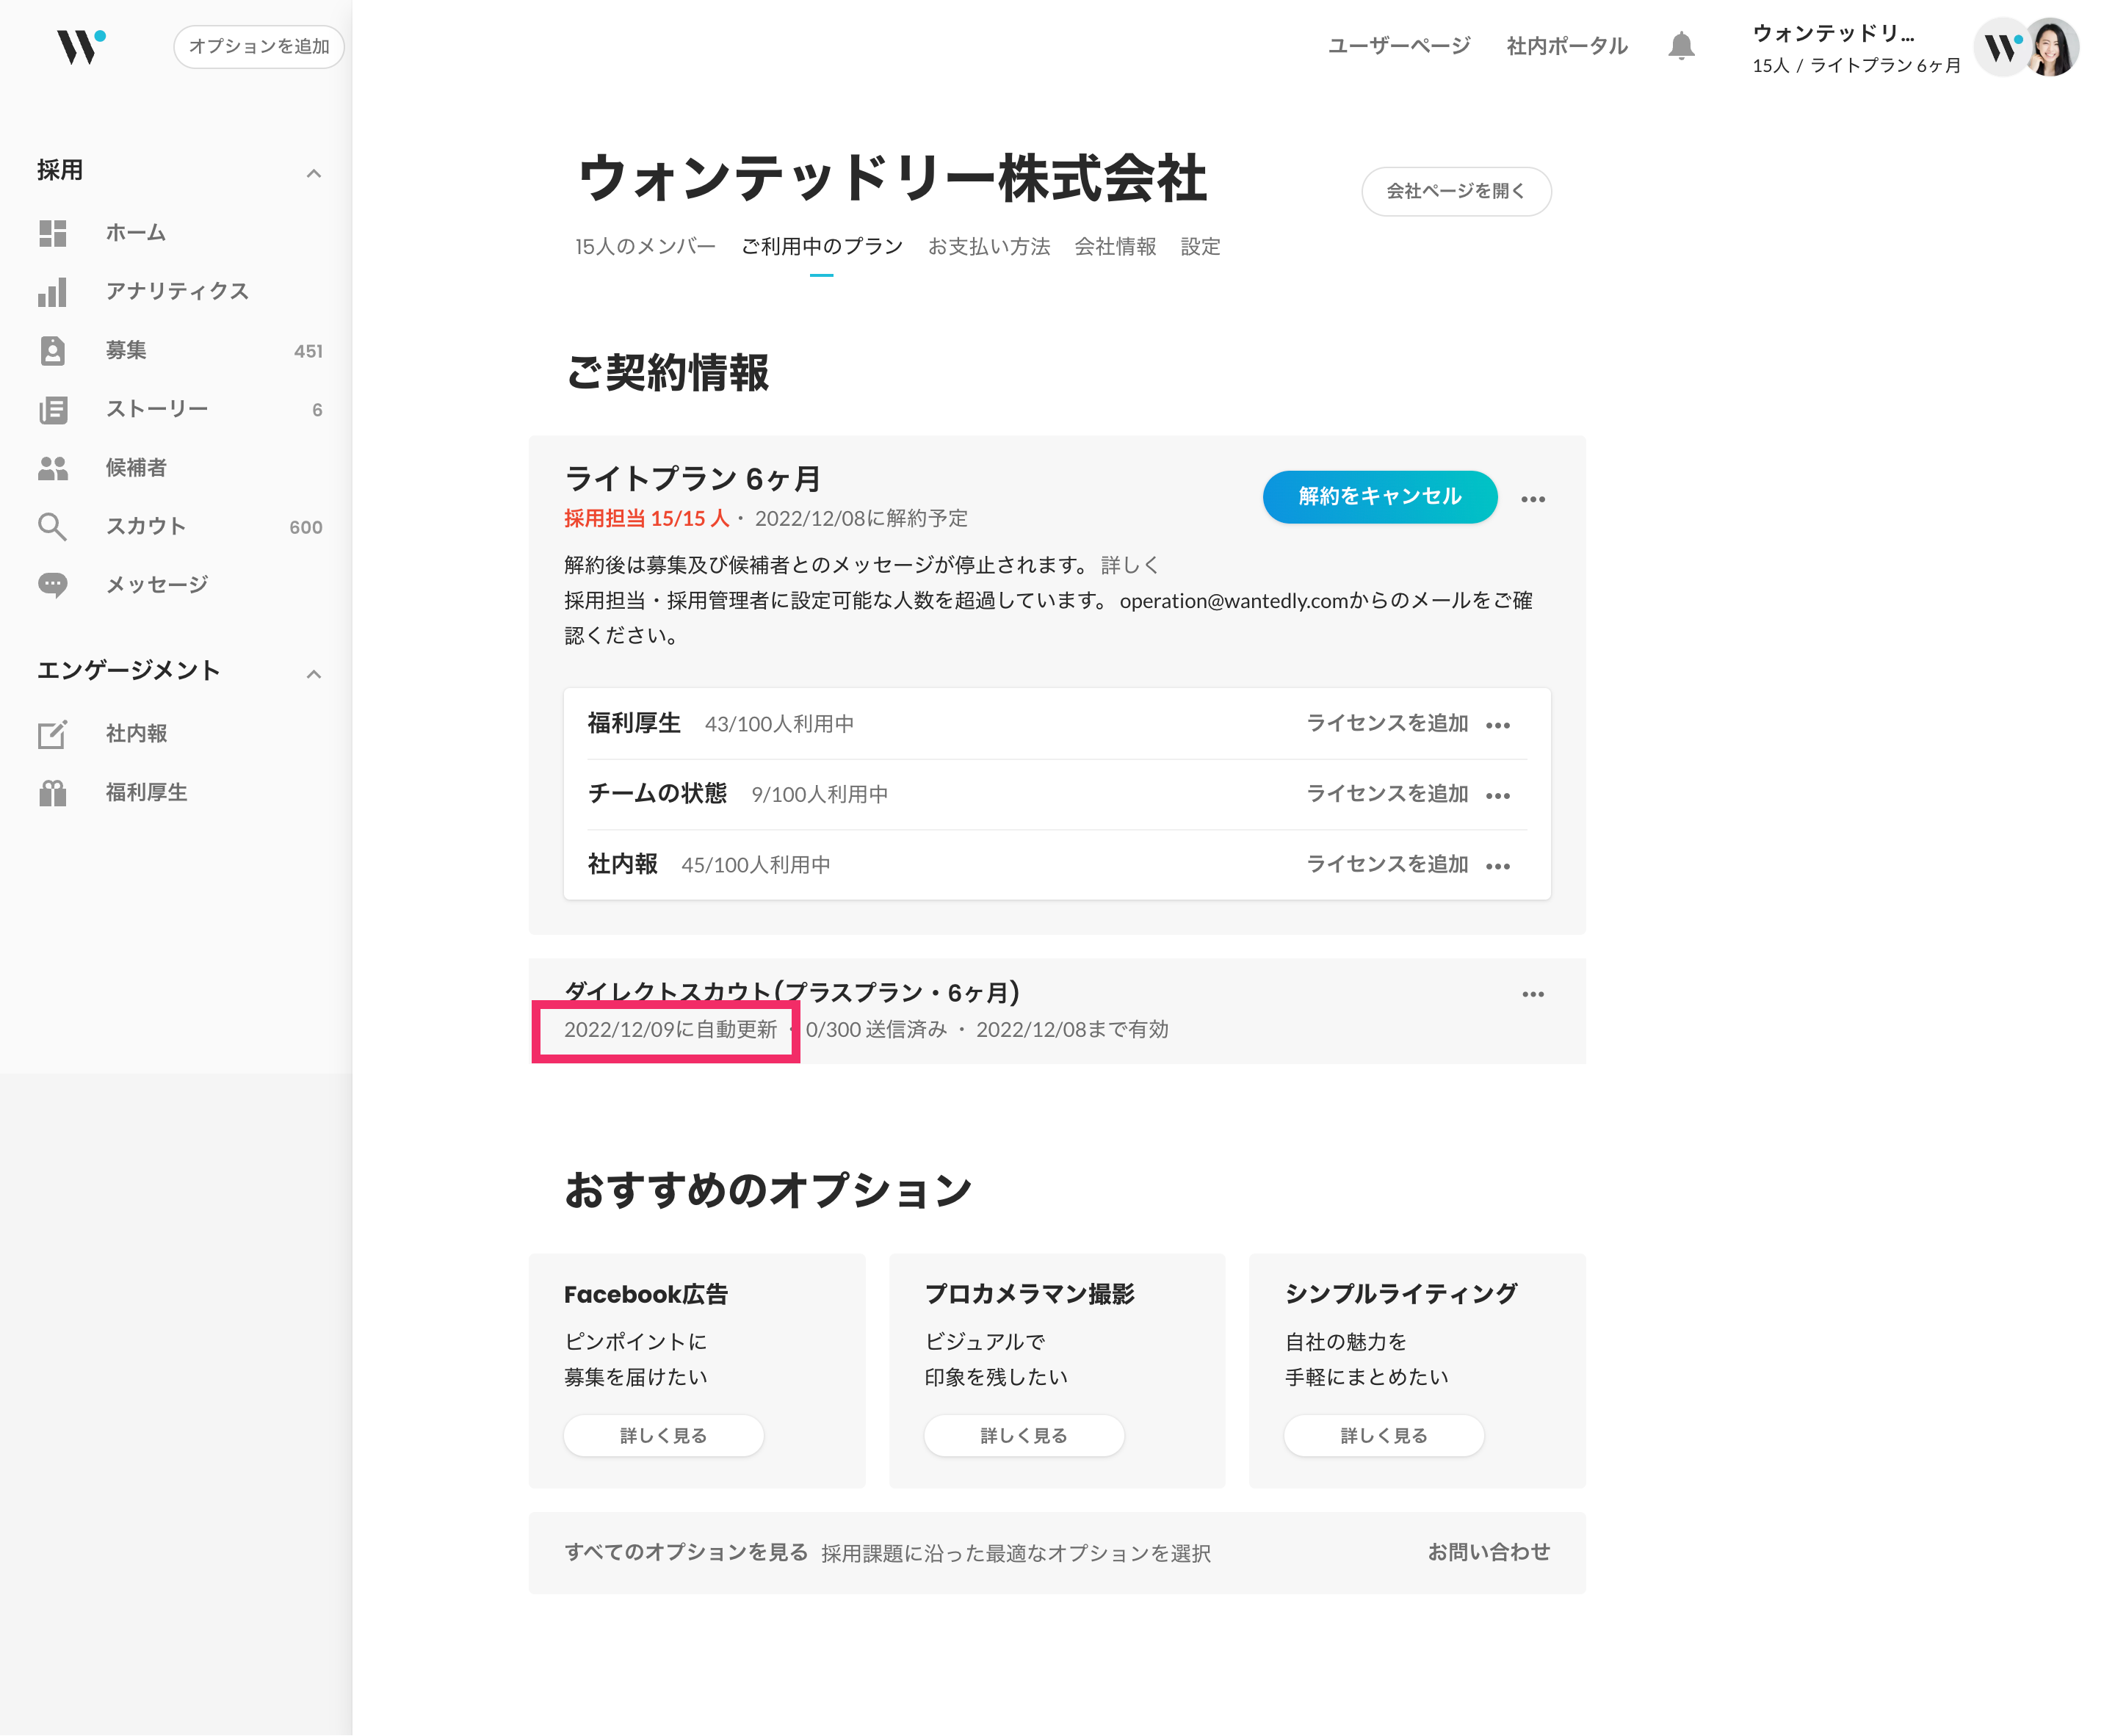Click すべてのオプションを見る link
The image size is (2115, 1736).
coord(685,1552)
